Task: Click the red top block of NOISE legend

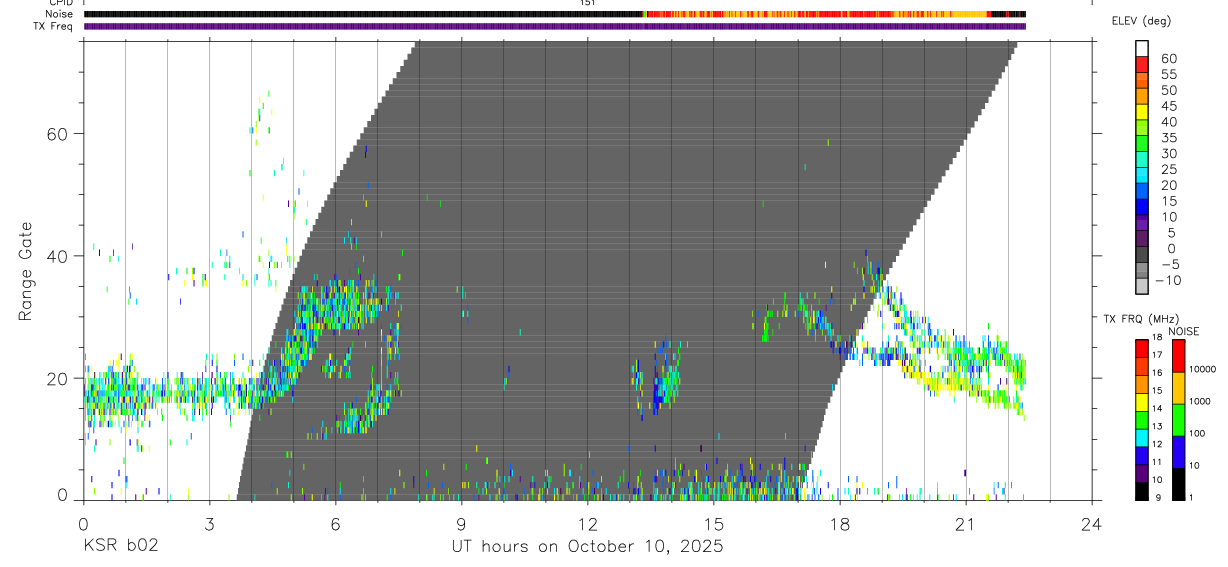Action: point(1178,356)
